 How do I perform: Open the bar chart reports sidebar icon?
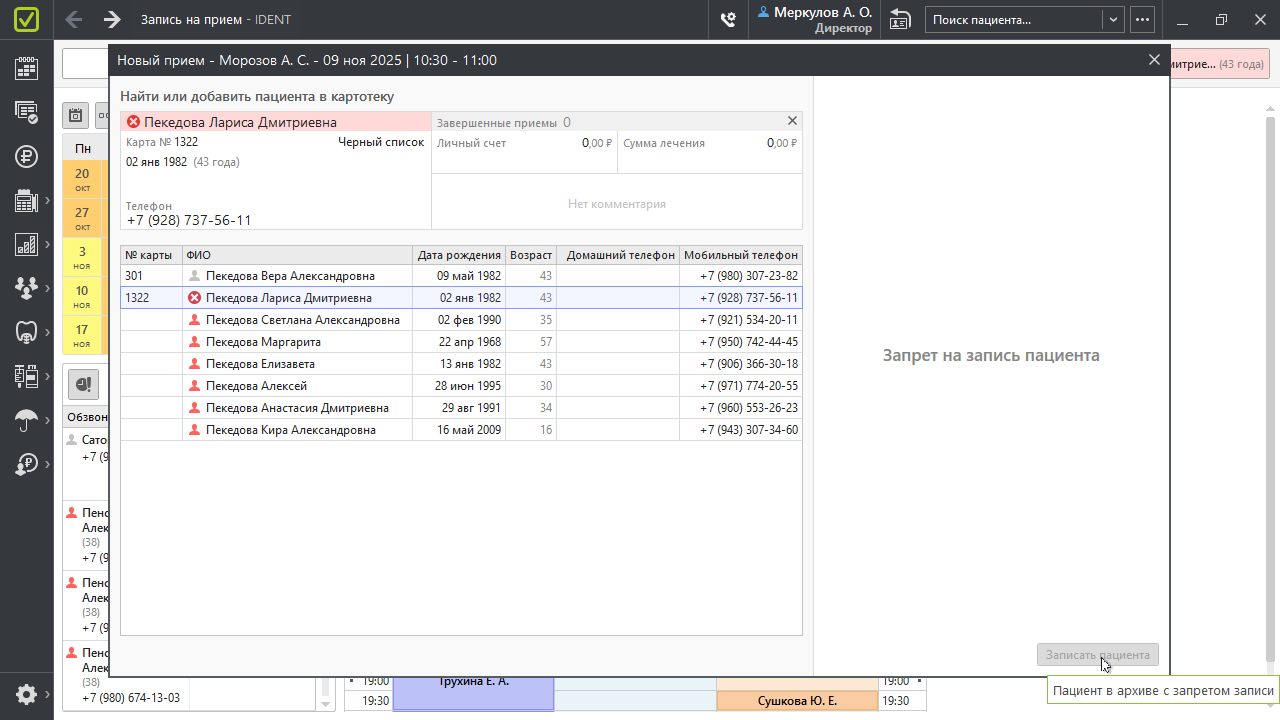point(26,244)
